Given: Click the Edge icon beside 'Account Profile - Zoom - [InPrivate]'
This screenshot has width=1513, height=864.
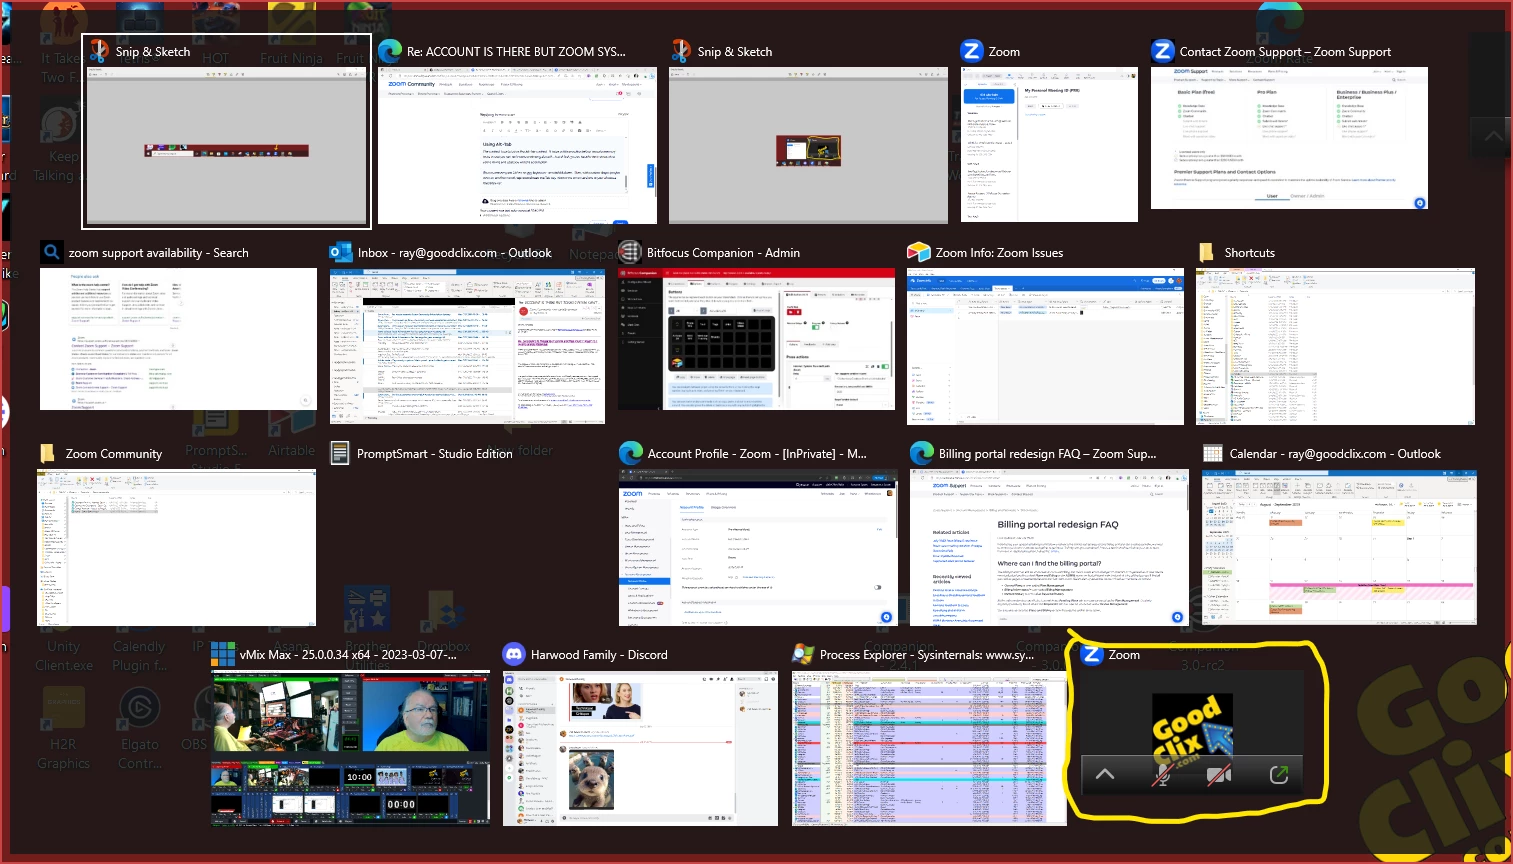Looking at the screenshot, I should (630, 453).
